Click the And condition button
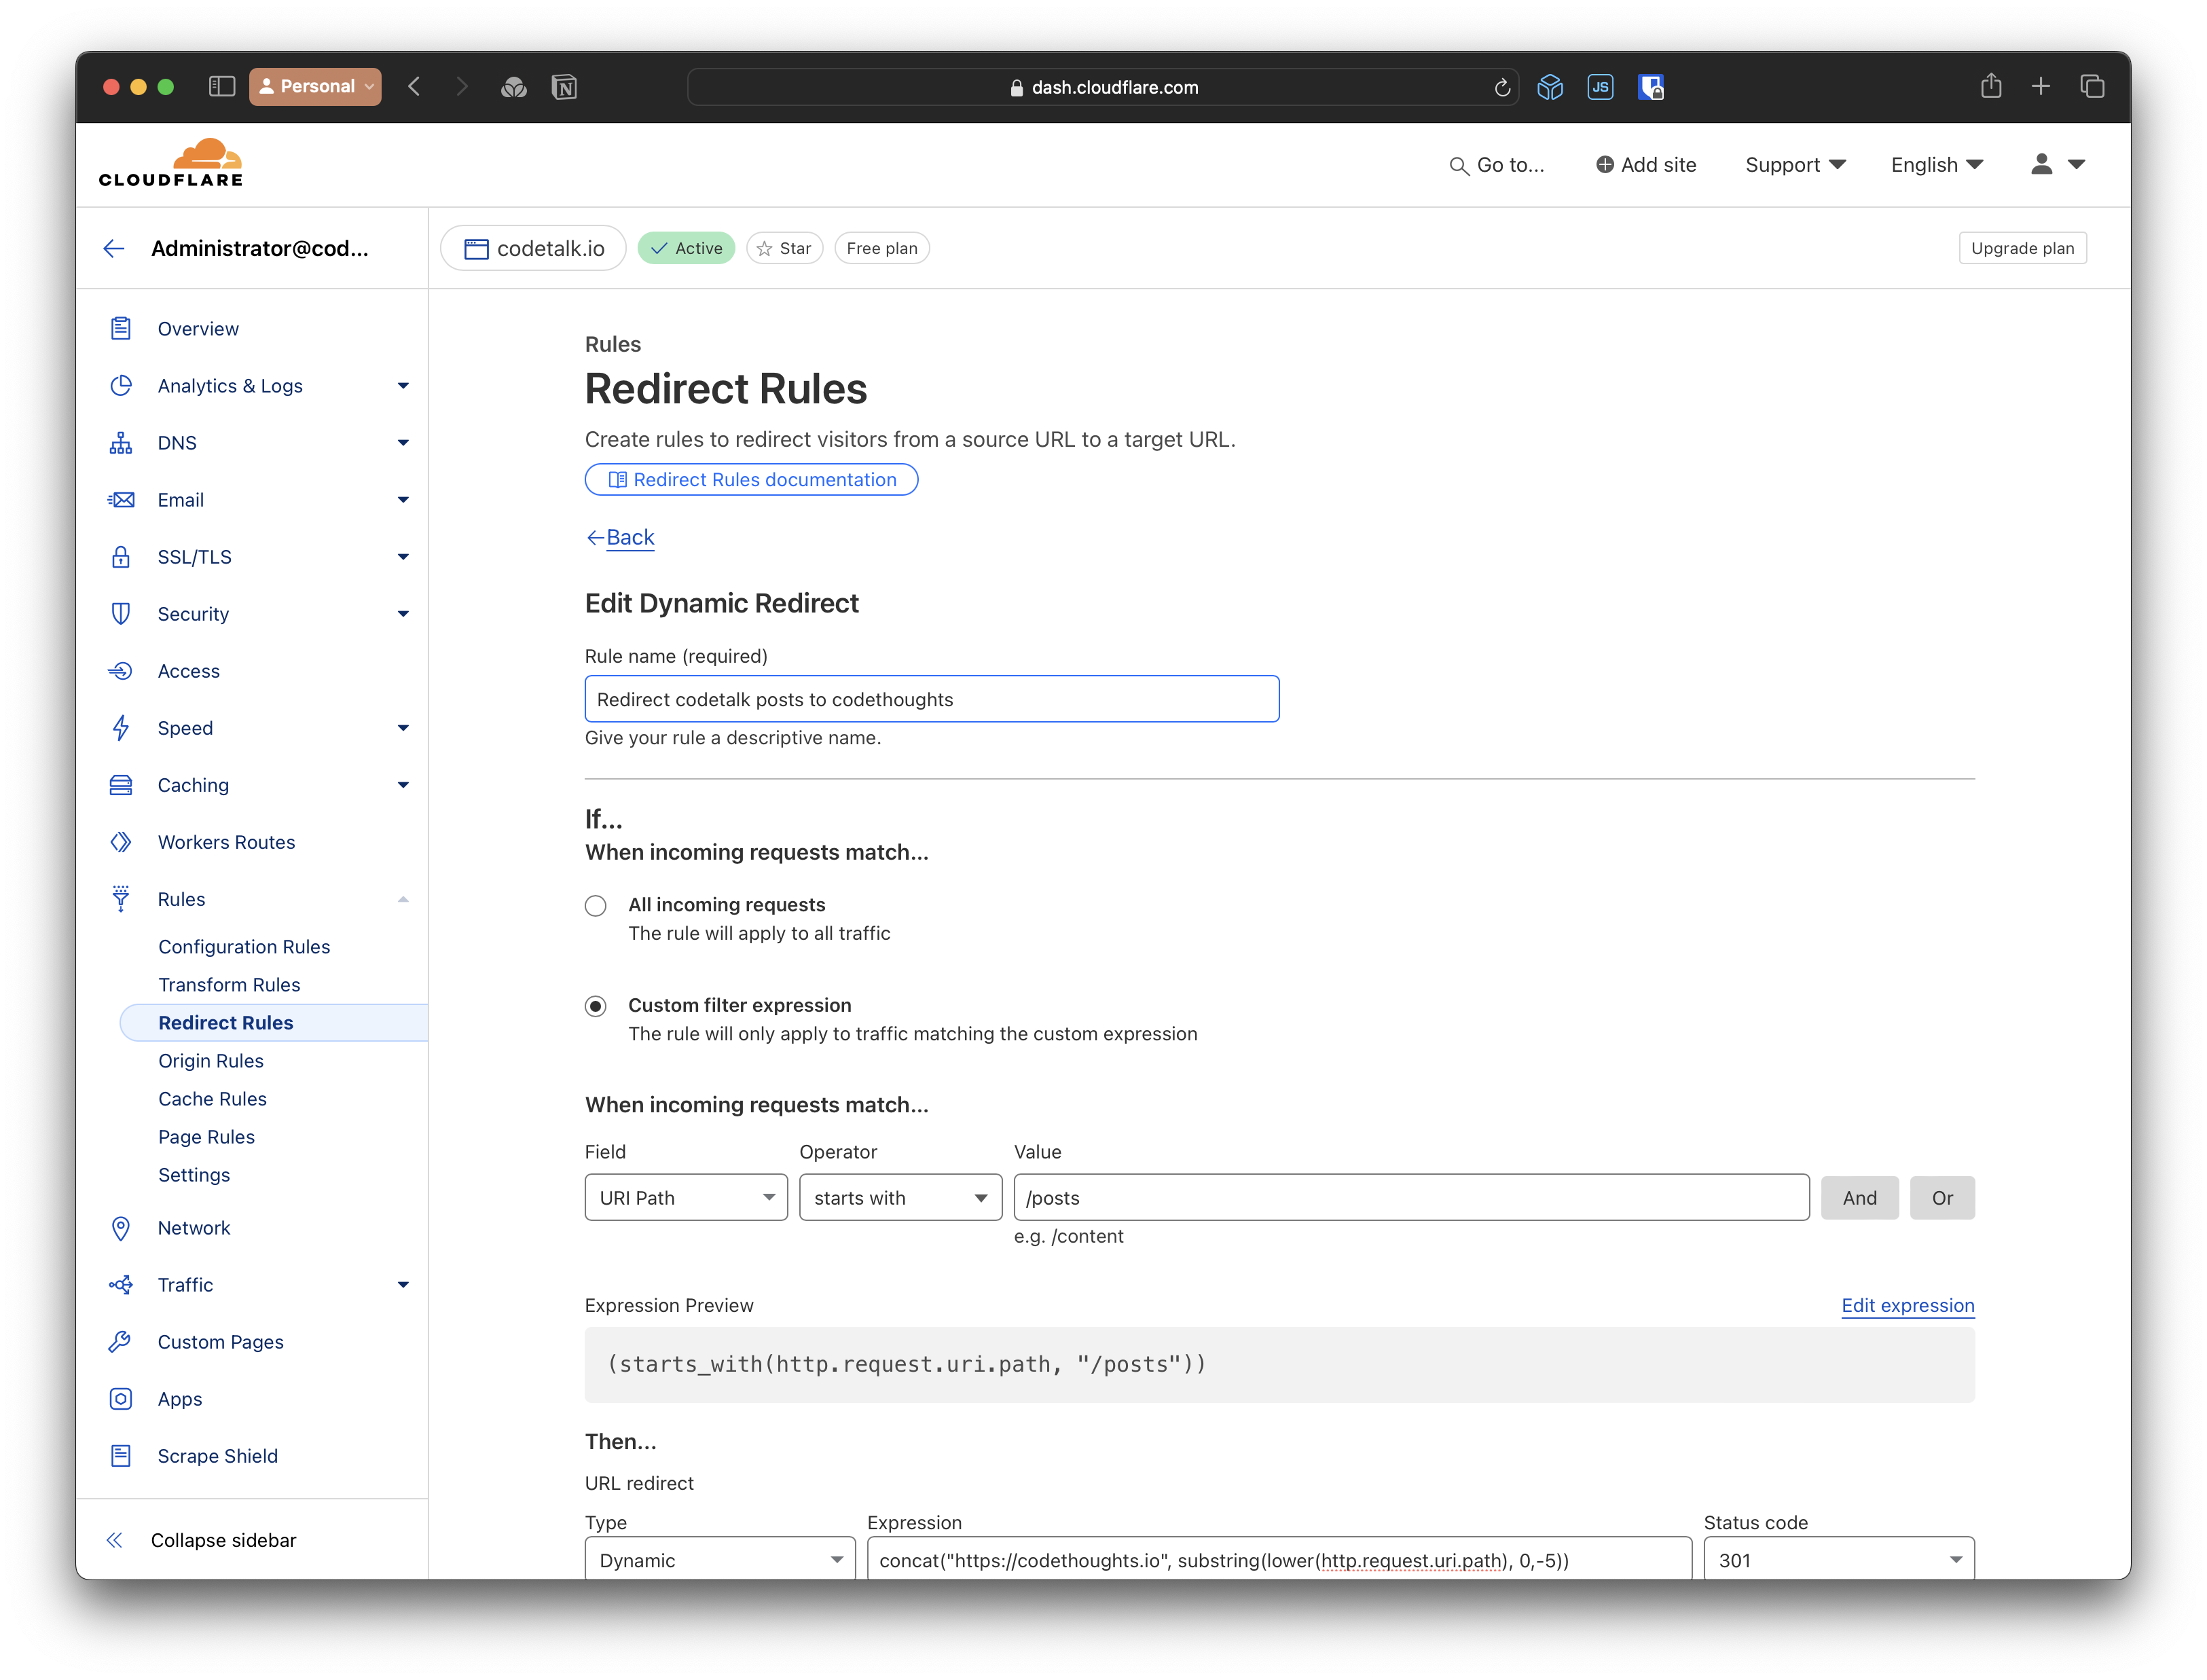Image resolution: width=2207 pixels, height=1680 pixels. click(x=1859, y=1198)
